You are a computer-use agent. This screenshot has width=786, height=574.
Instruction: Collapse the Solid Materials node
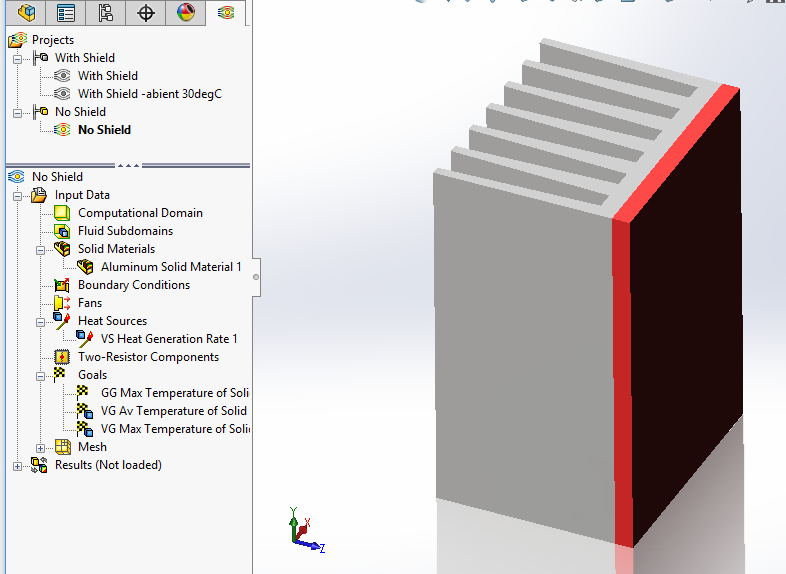[40, 249]
